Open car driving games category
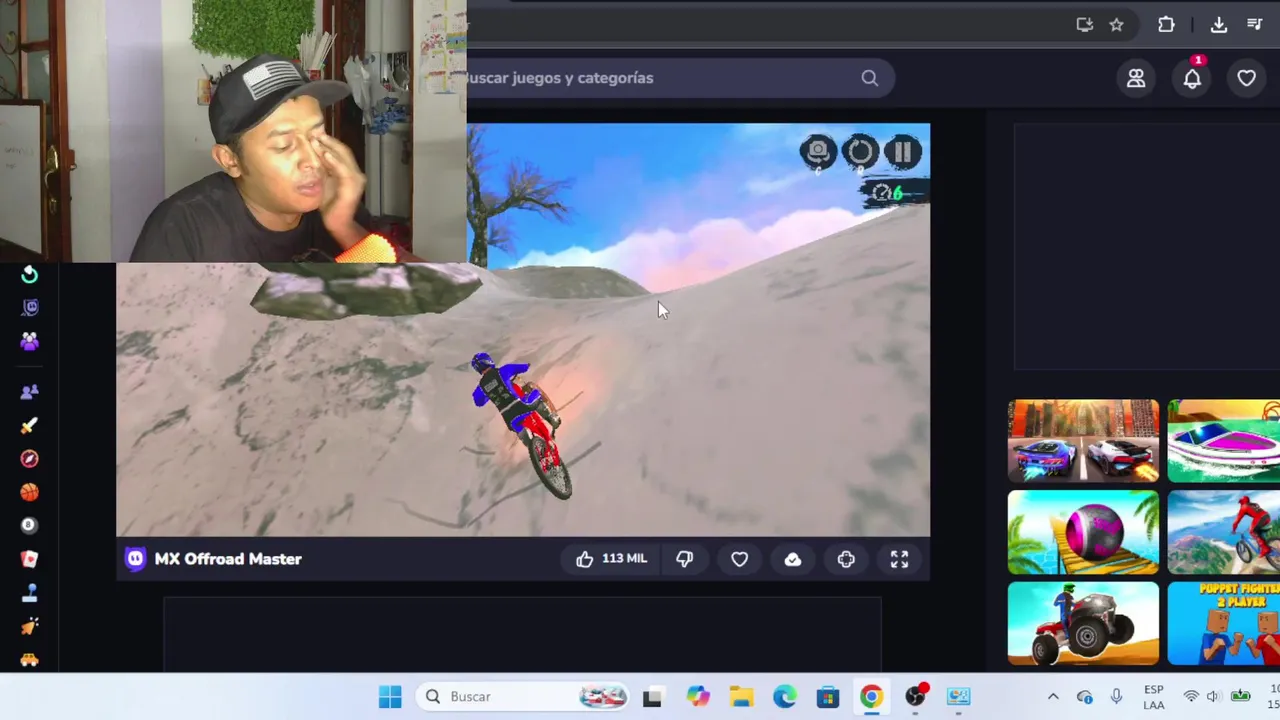Viewport: 1280px width, 720px height. pyautogui.click(x=30, y=659)
